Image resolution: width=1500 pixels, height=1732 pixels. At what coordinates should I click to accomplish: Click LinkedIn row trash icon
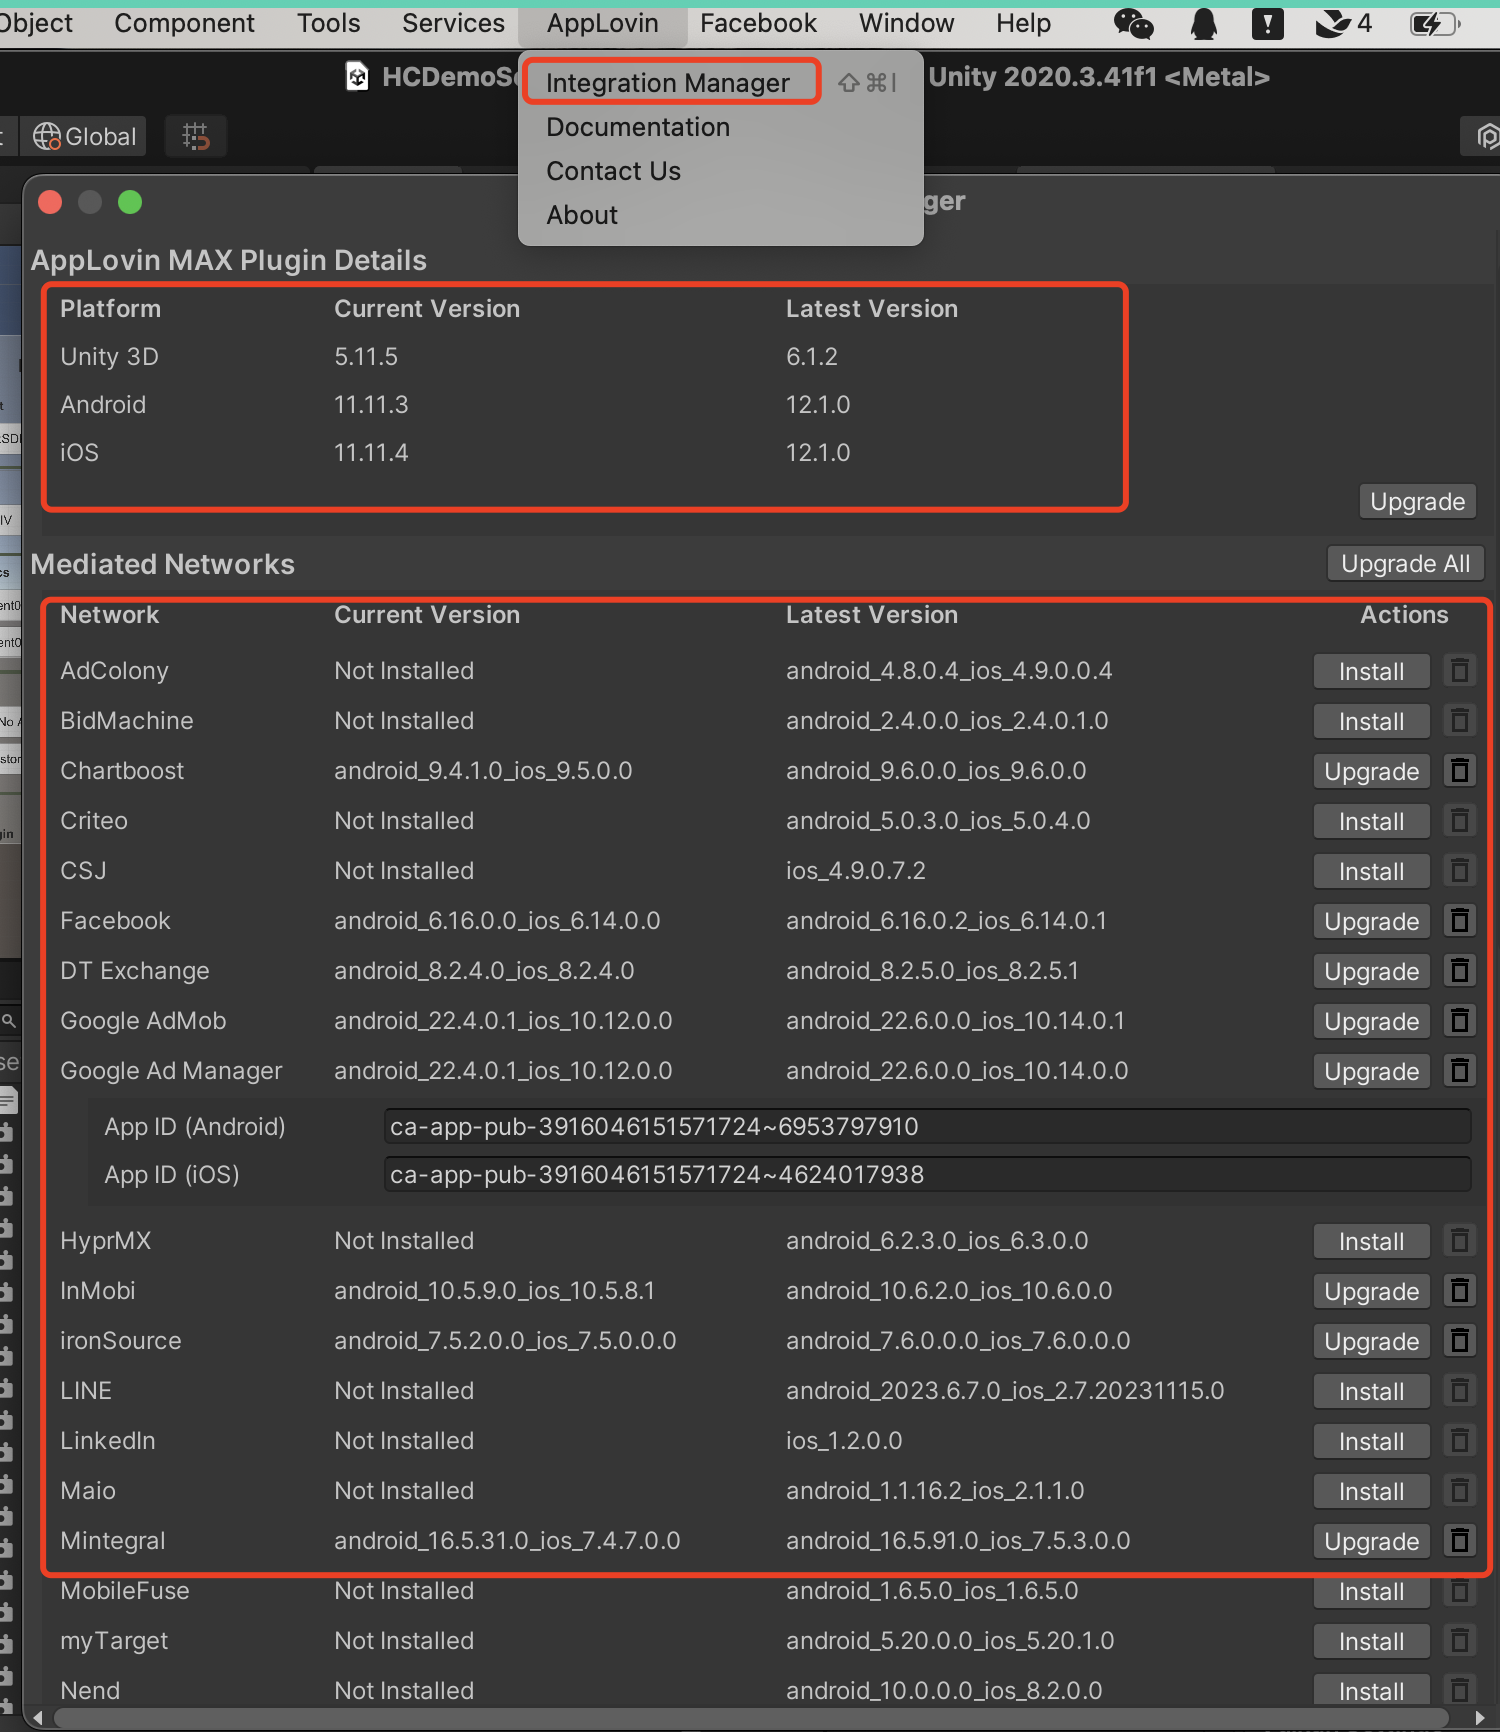pos(1460,1441)
